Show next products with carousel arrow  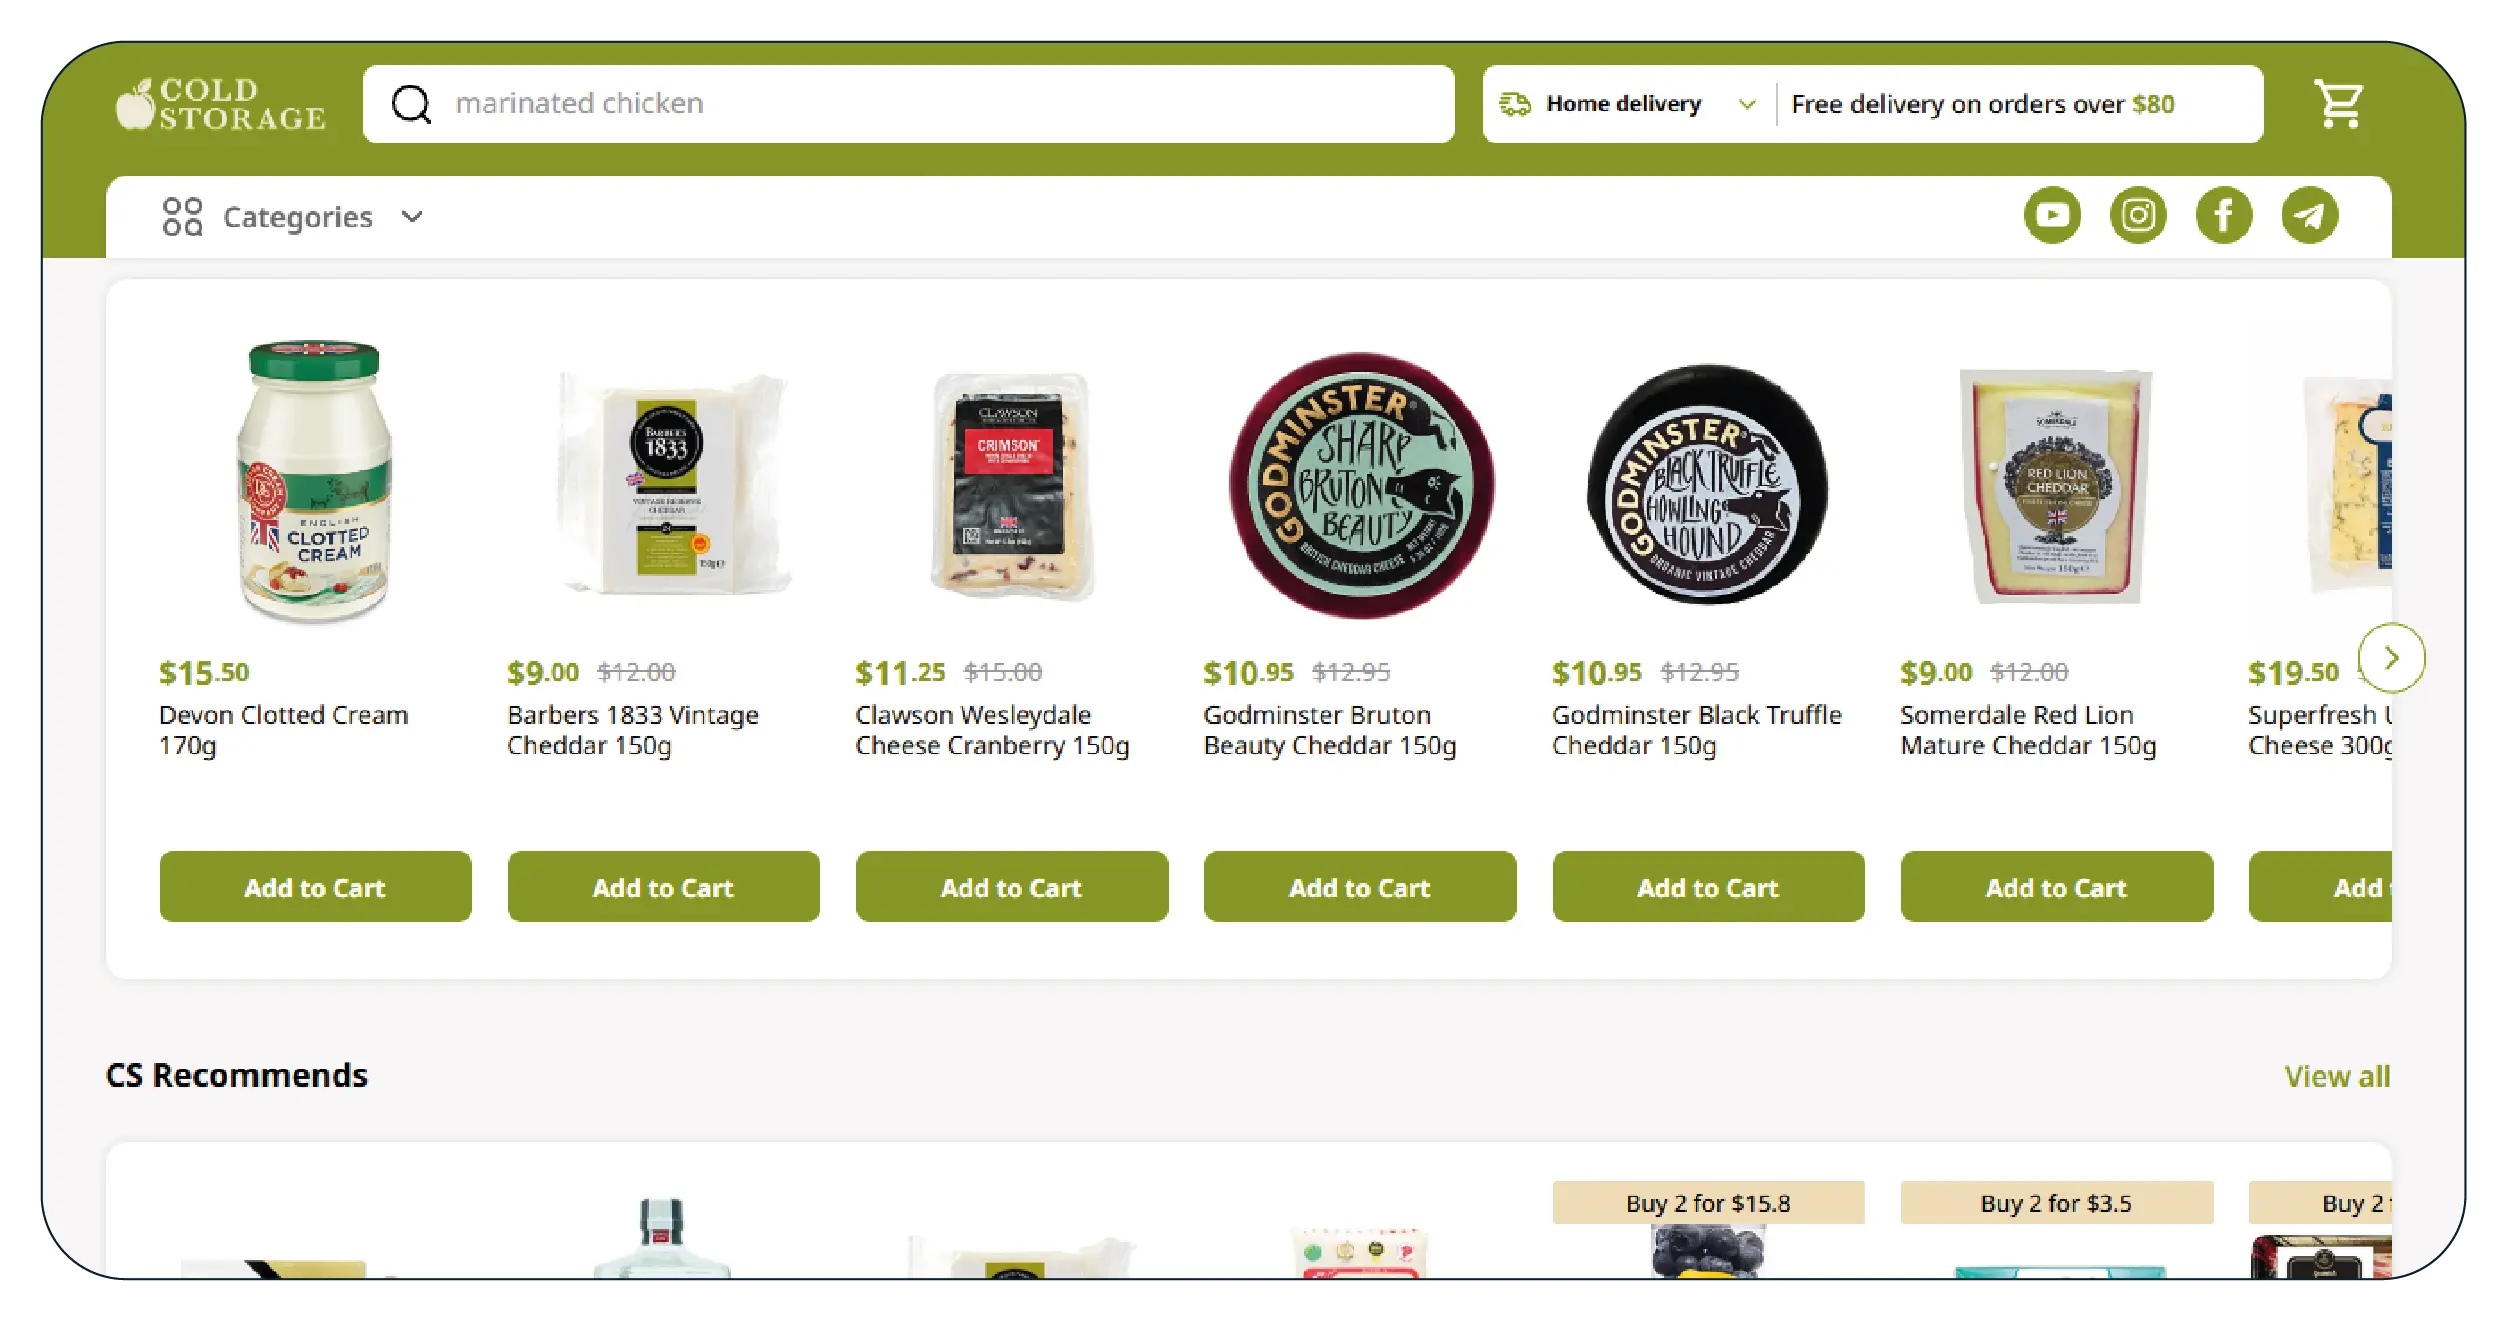pyautogui.click(x=2391, y=658)
